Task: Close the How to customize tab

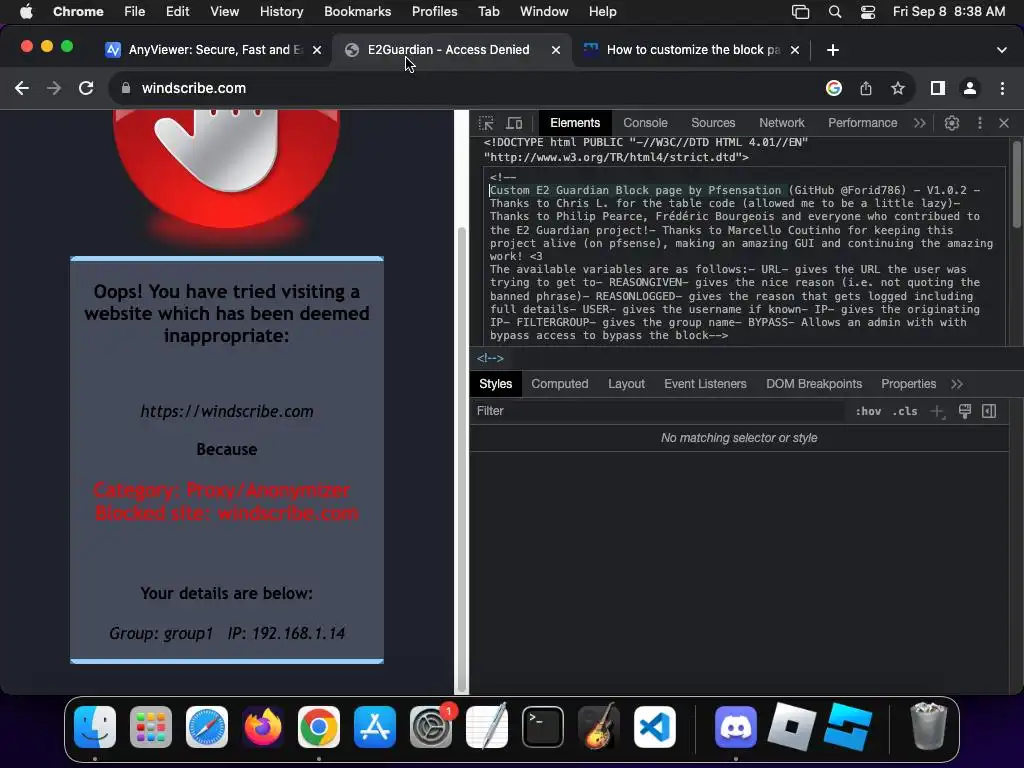Action: (795, 50)
